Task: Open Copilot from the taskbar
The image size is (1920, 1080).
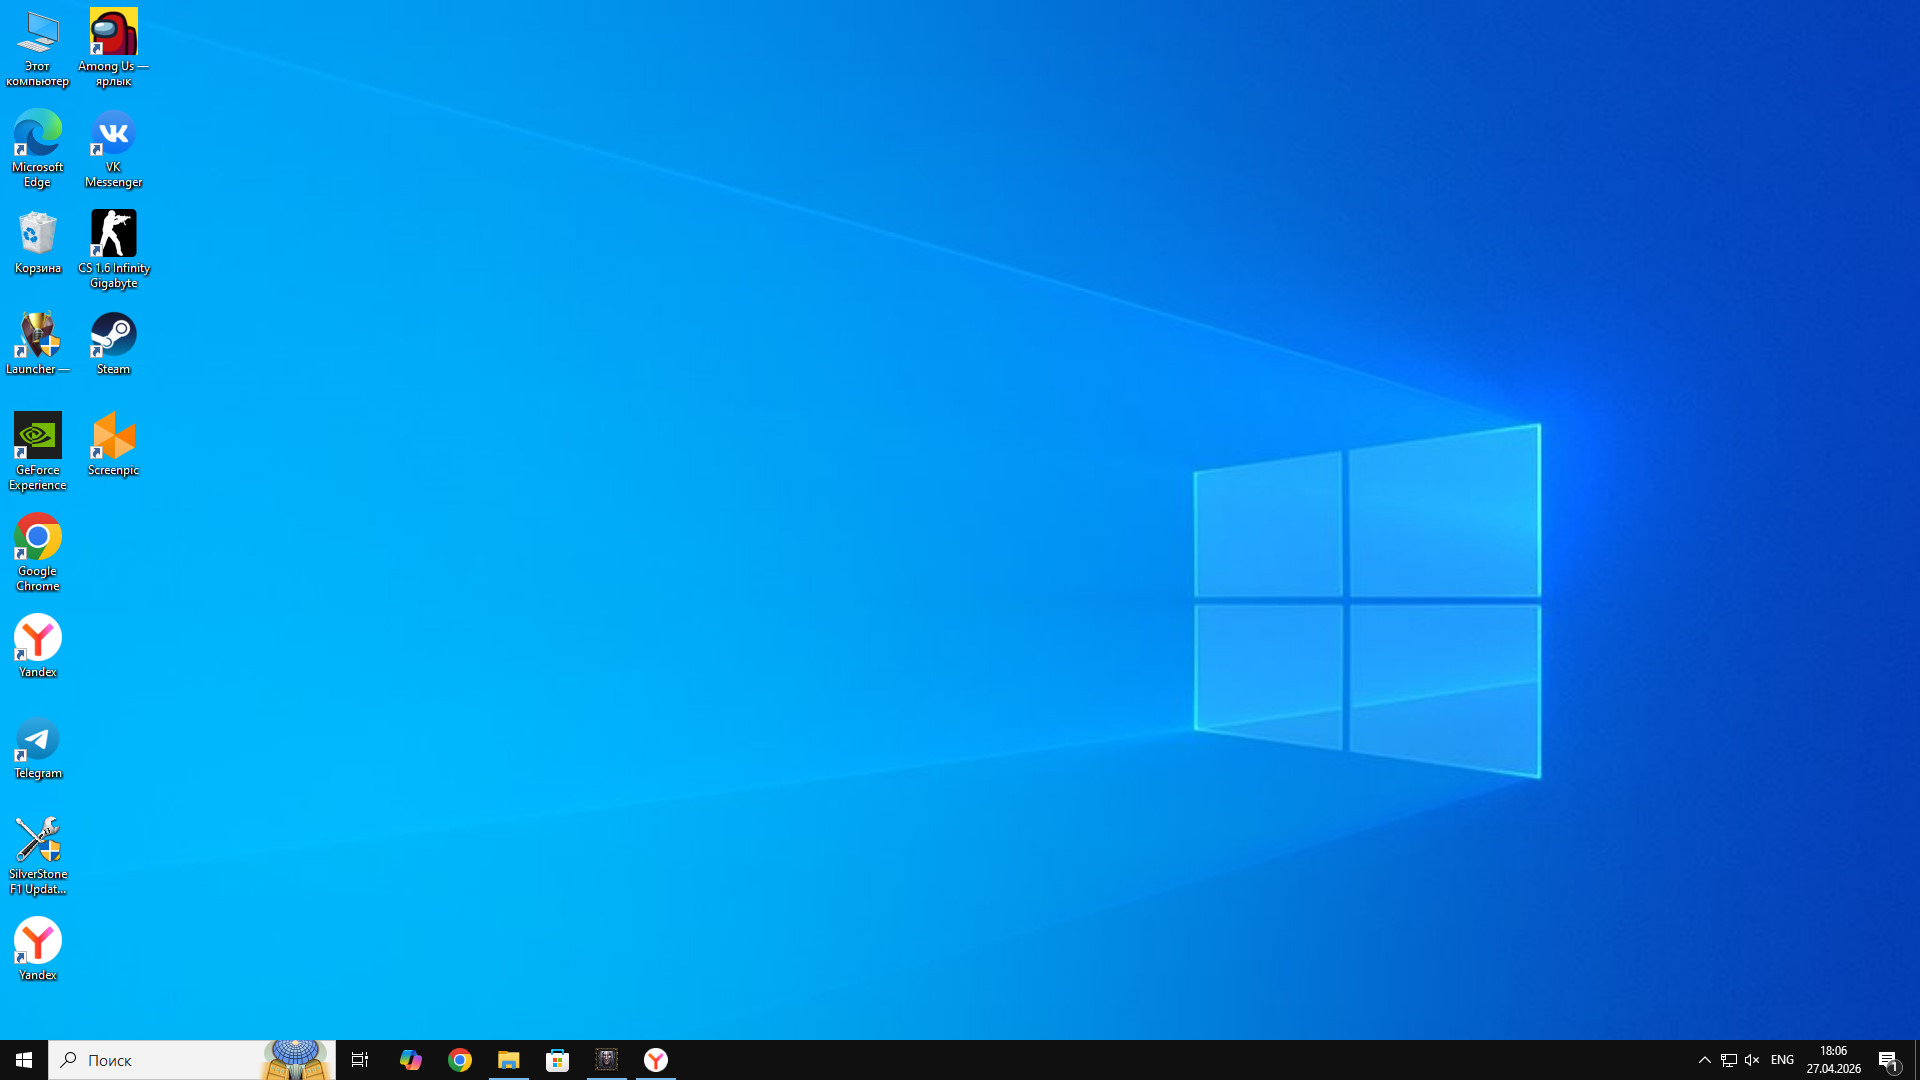Action: (410, 1060)
